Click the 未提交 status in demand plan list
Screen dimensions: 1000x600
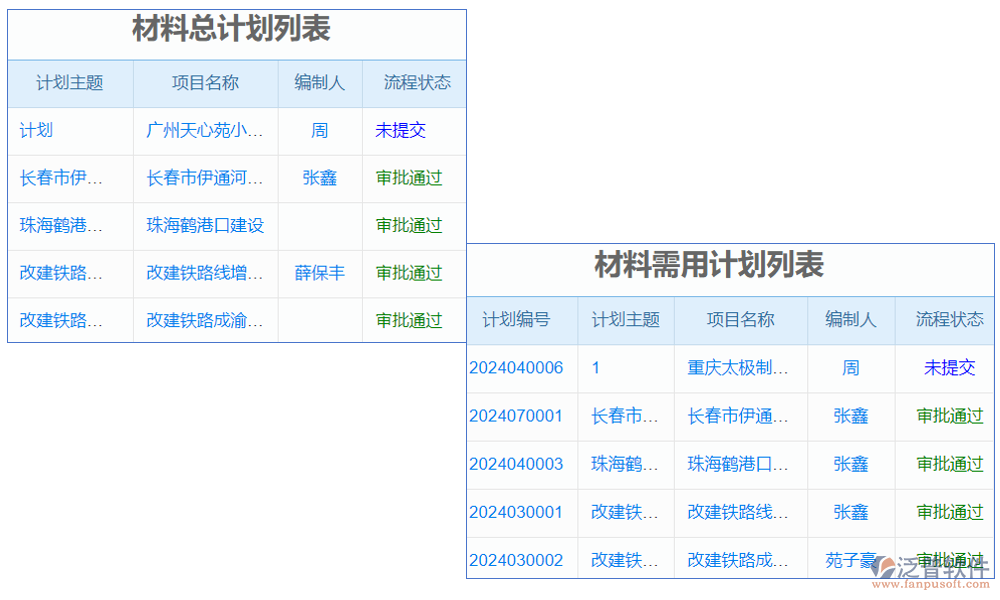[947, 368]
